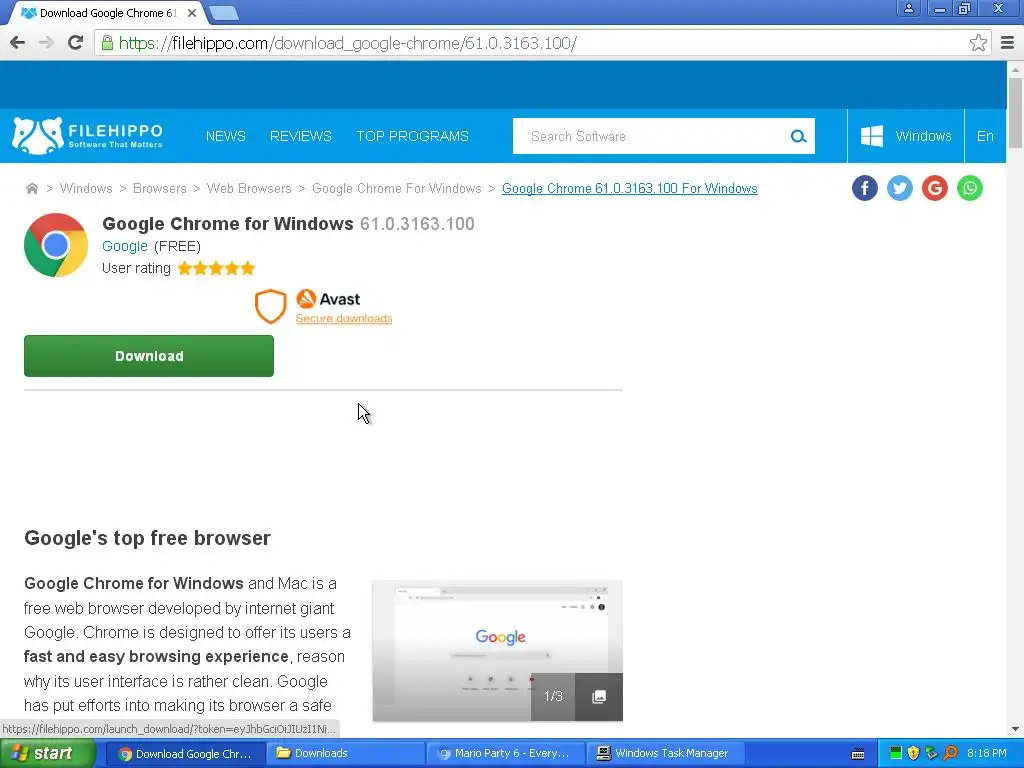
Task: Go to Browsers breadcrumb
Action: click(159, 189)
